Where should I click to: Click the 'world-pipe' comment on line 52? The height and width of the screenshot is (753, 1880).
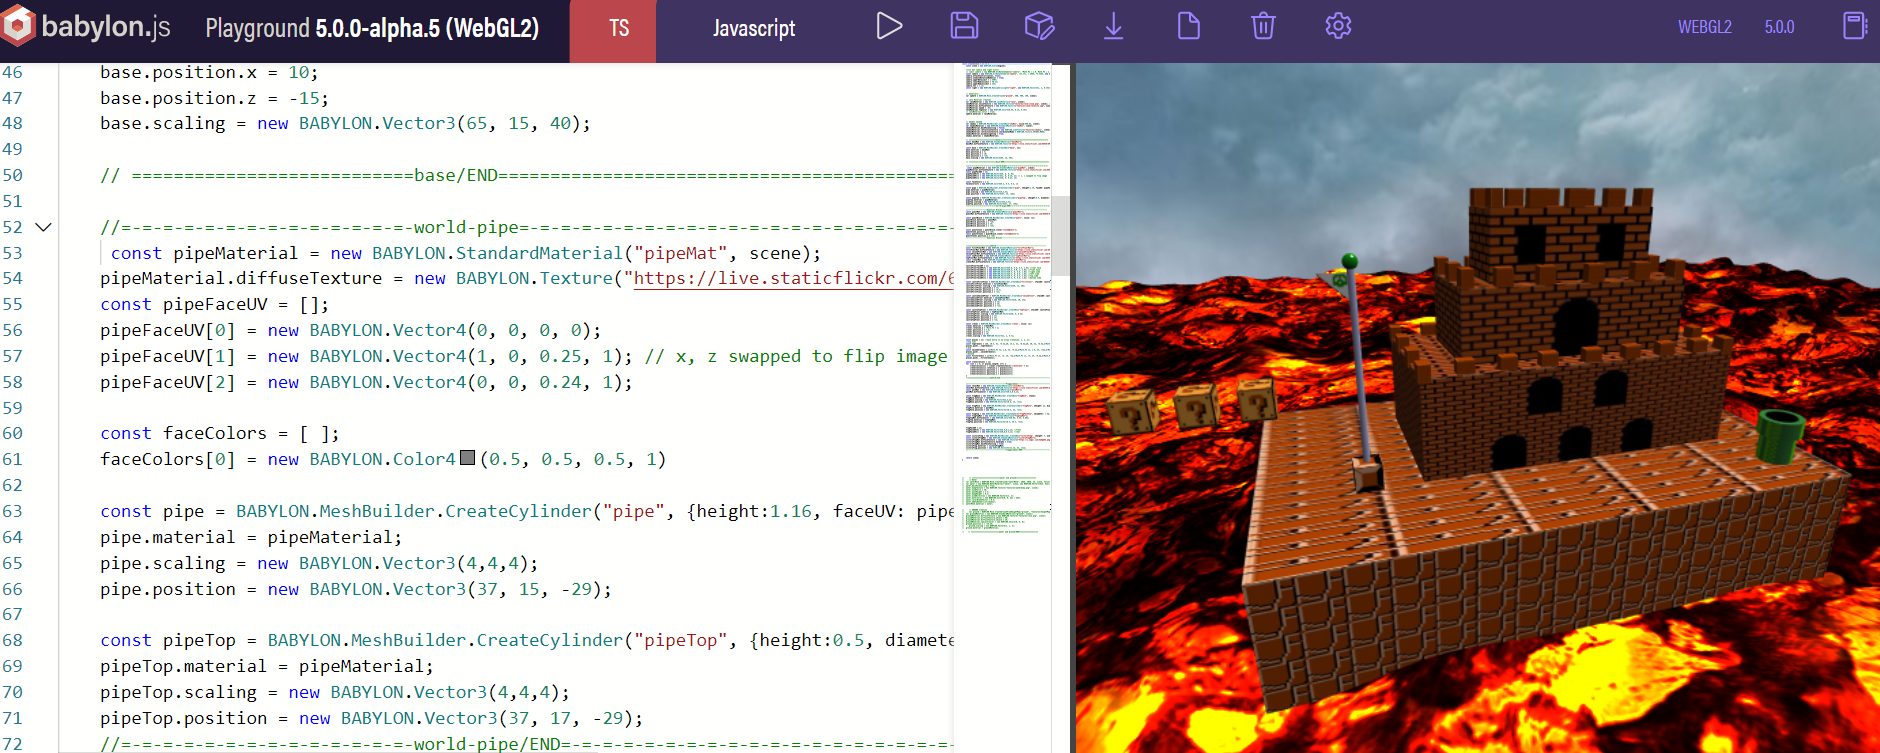[465, 227]
